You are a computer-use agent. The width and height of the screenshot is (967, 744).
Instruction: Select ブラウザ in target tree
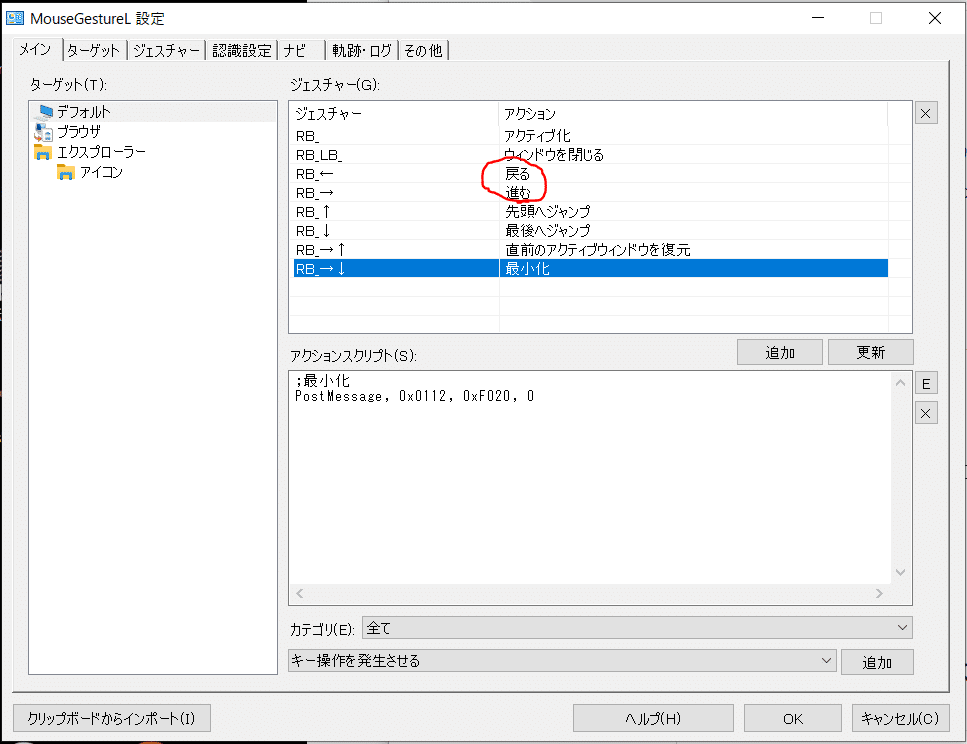[79, 132]
